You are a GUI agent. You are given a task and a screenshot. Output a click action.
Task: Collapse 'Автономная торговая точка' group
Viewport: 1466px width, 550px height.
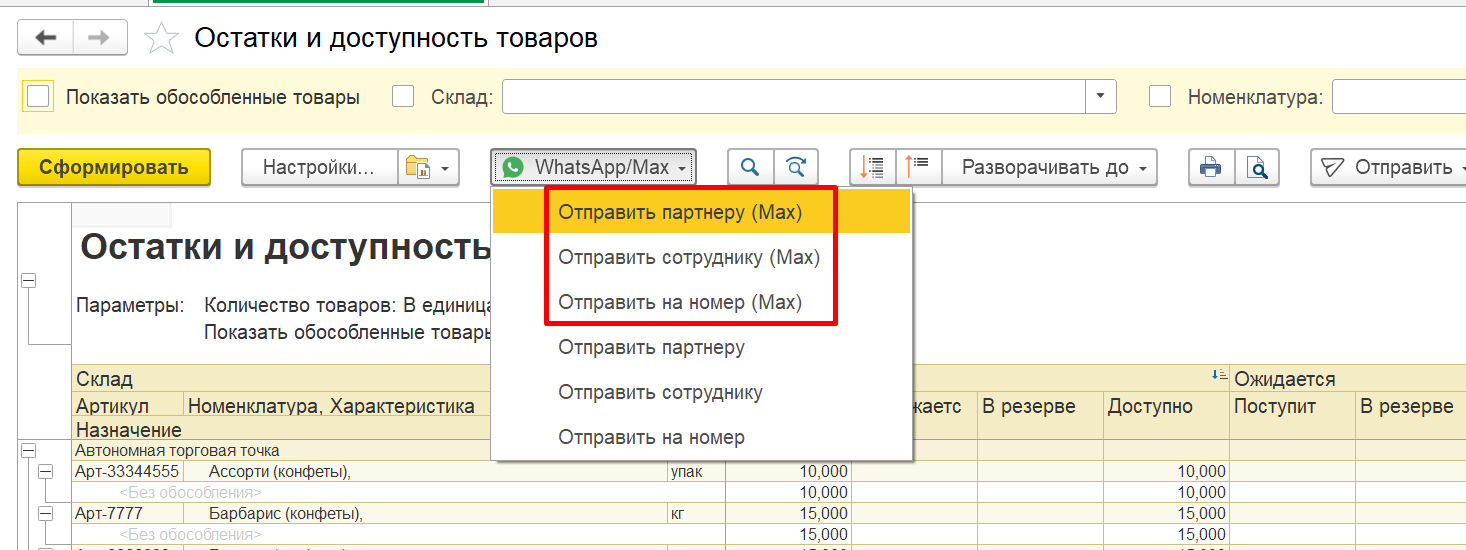pos(28,451)
